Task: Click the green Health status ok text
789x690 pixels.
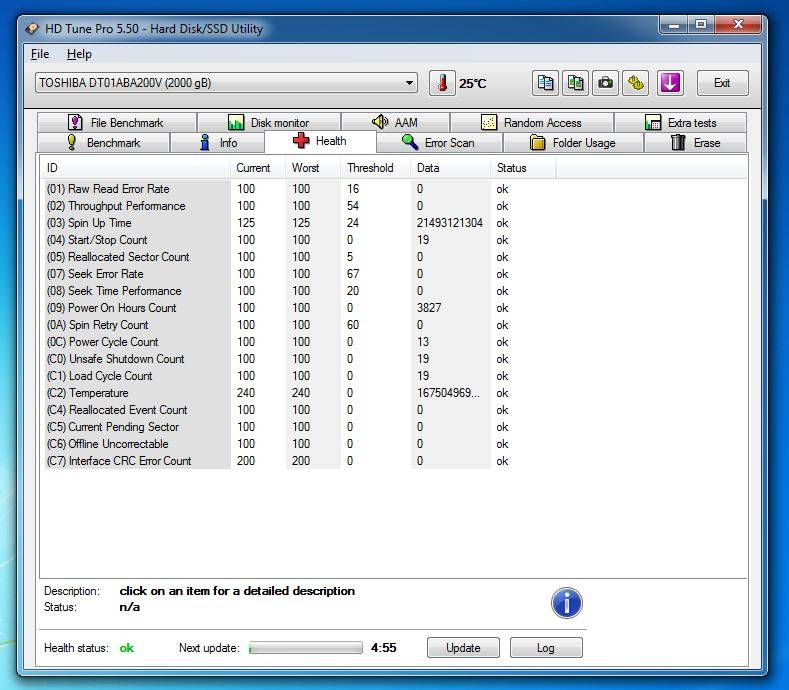Action: [127, 648]
